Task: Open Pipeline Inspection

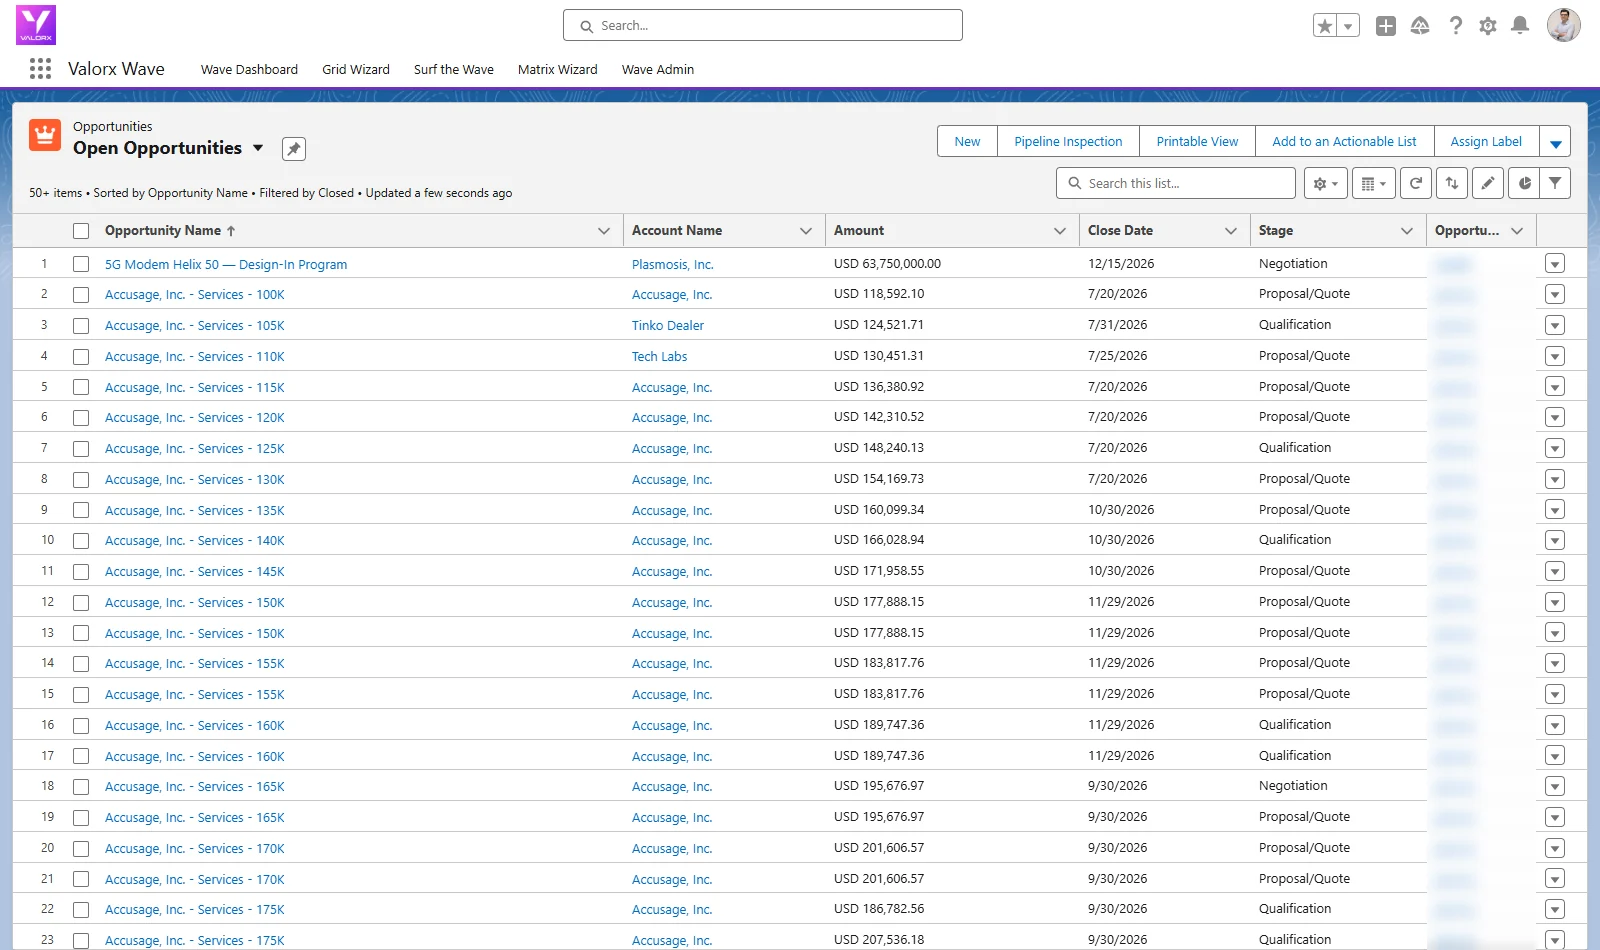Action: pyautogui.click(x=1068, y=142)
